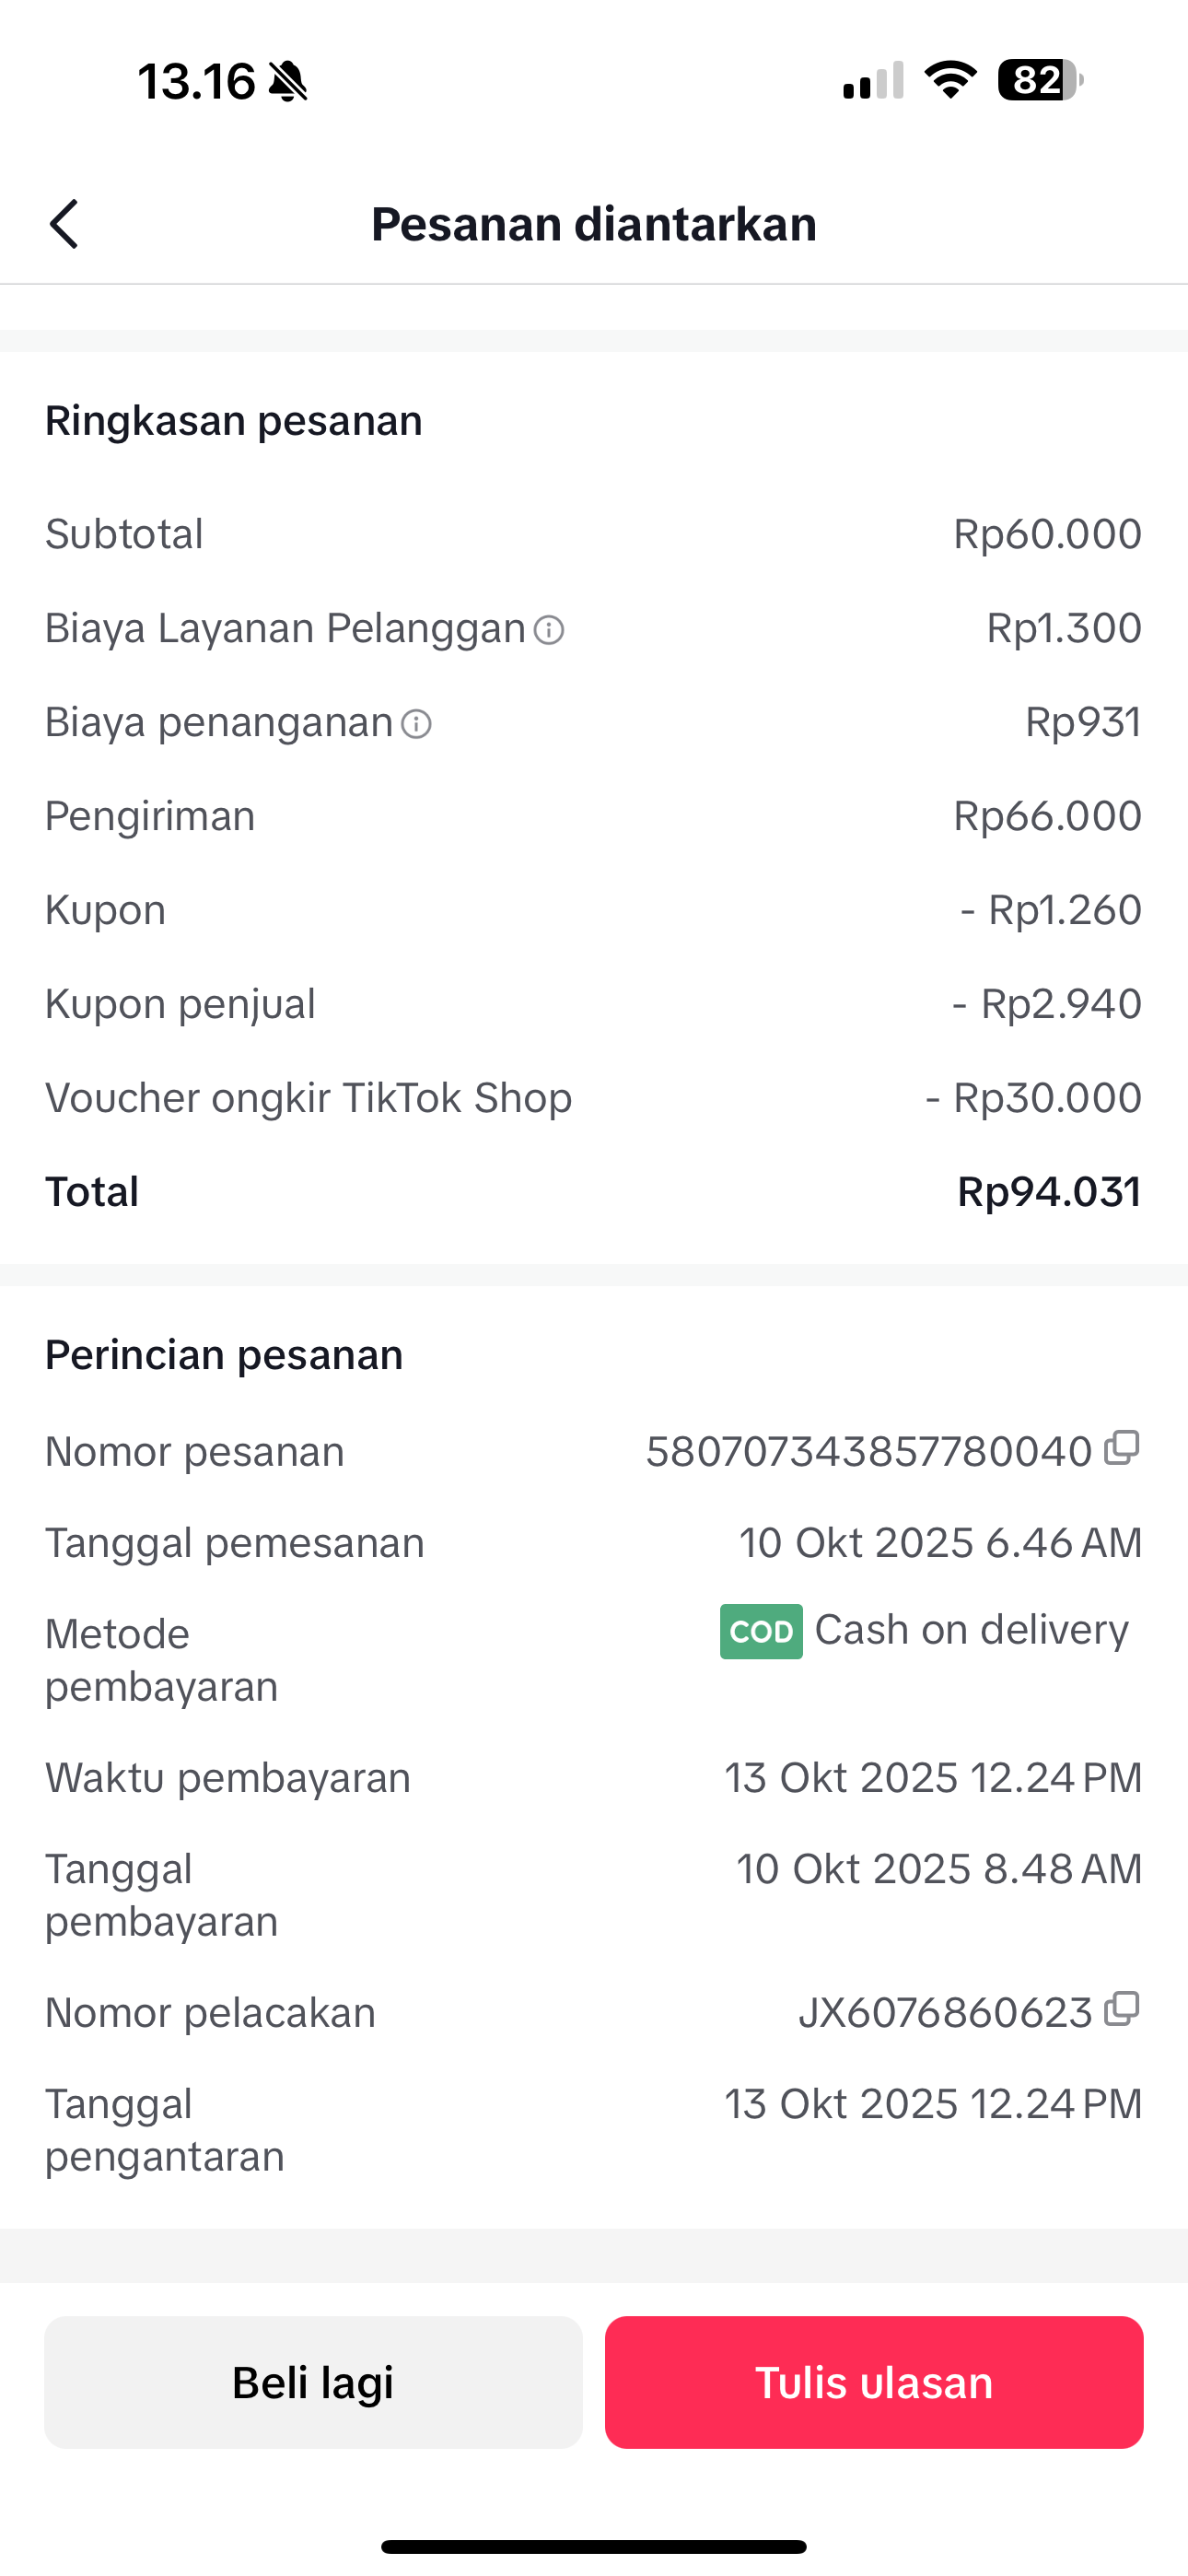Tap the Pesanan diantarkan title
The image size is (1188, 2576).
coord(594,223)
